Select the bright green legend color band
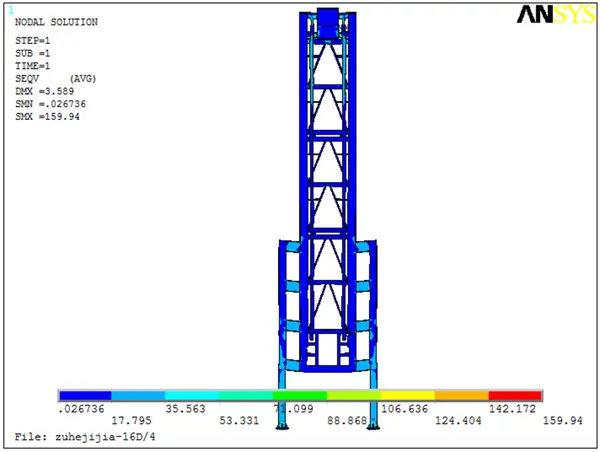This screenshot has height=452, width=600. click(x=300, y=396)
